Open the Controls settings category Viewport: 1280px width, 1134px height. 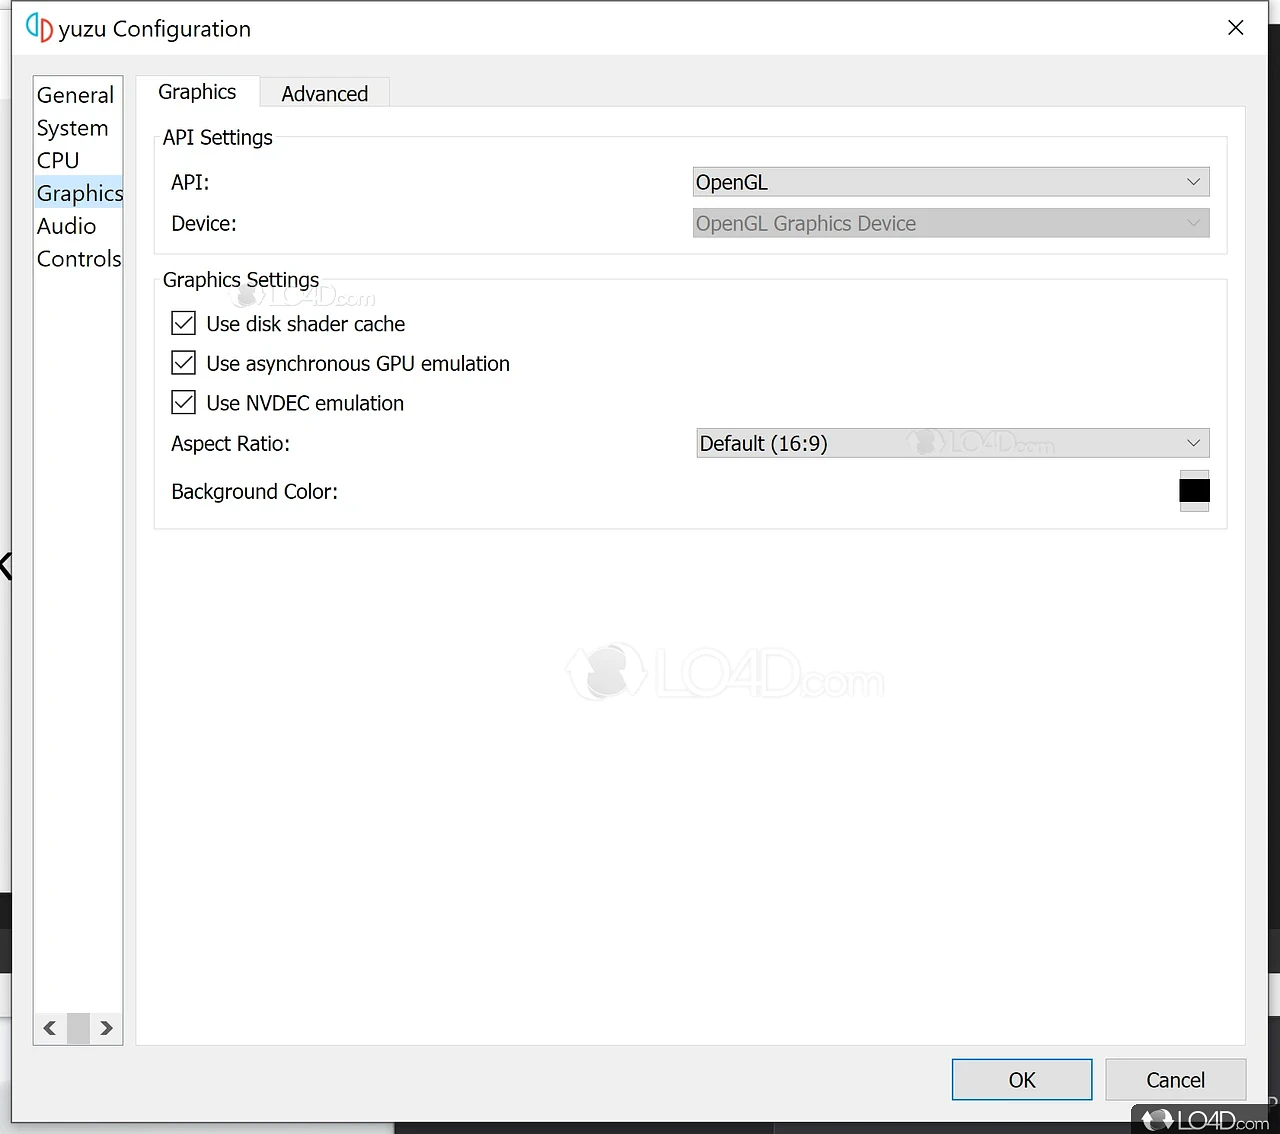point(79,259)
